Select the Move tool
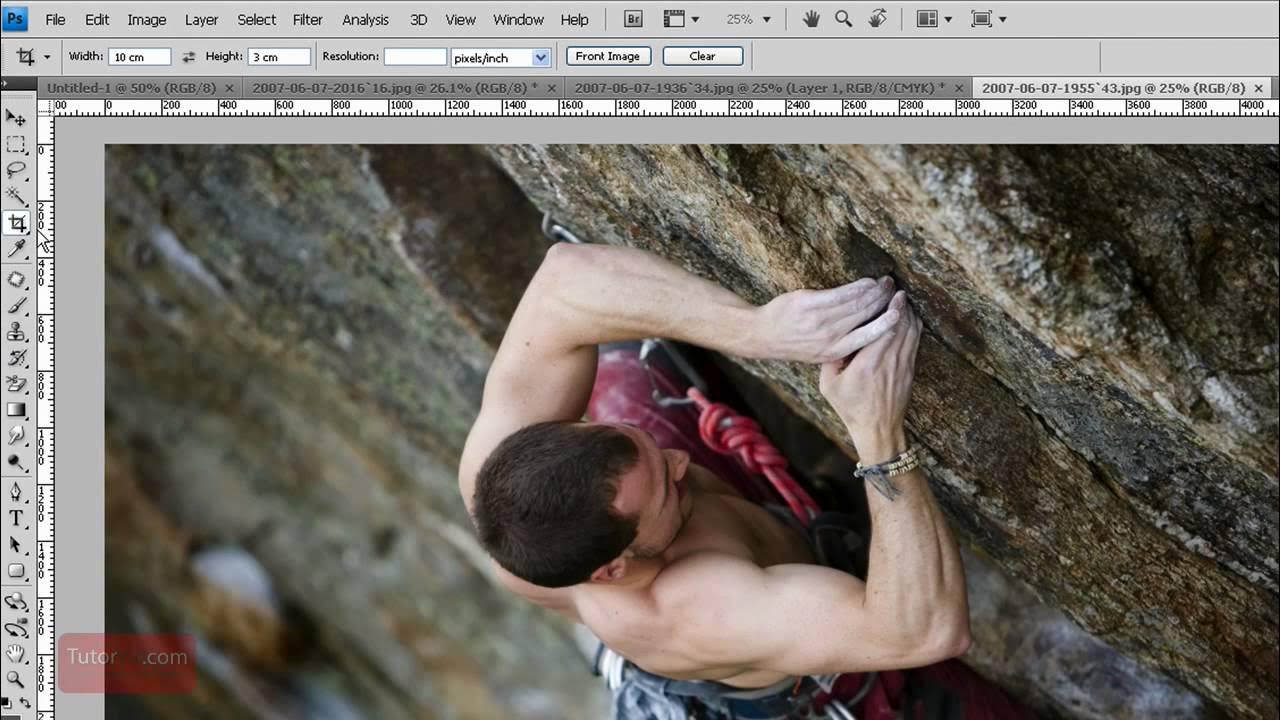 pyautogui.click(x=16, y=118)
